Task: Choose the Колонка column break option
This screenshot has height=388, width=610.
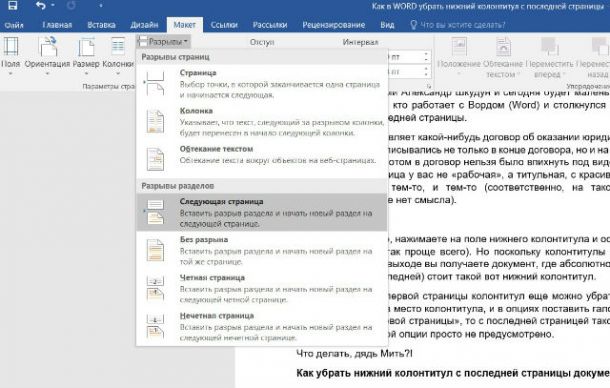Action: click(262, 121)
